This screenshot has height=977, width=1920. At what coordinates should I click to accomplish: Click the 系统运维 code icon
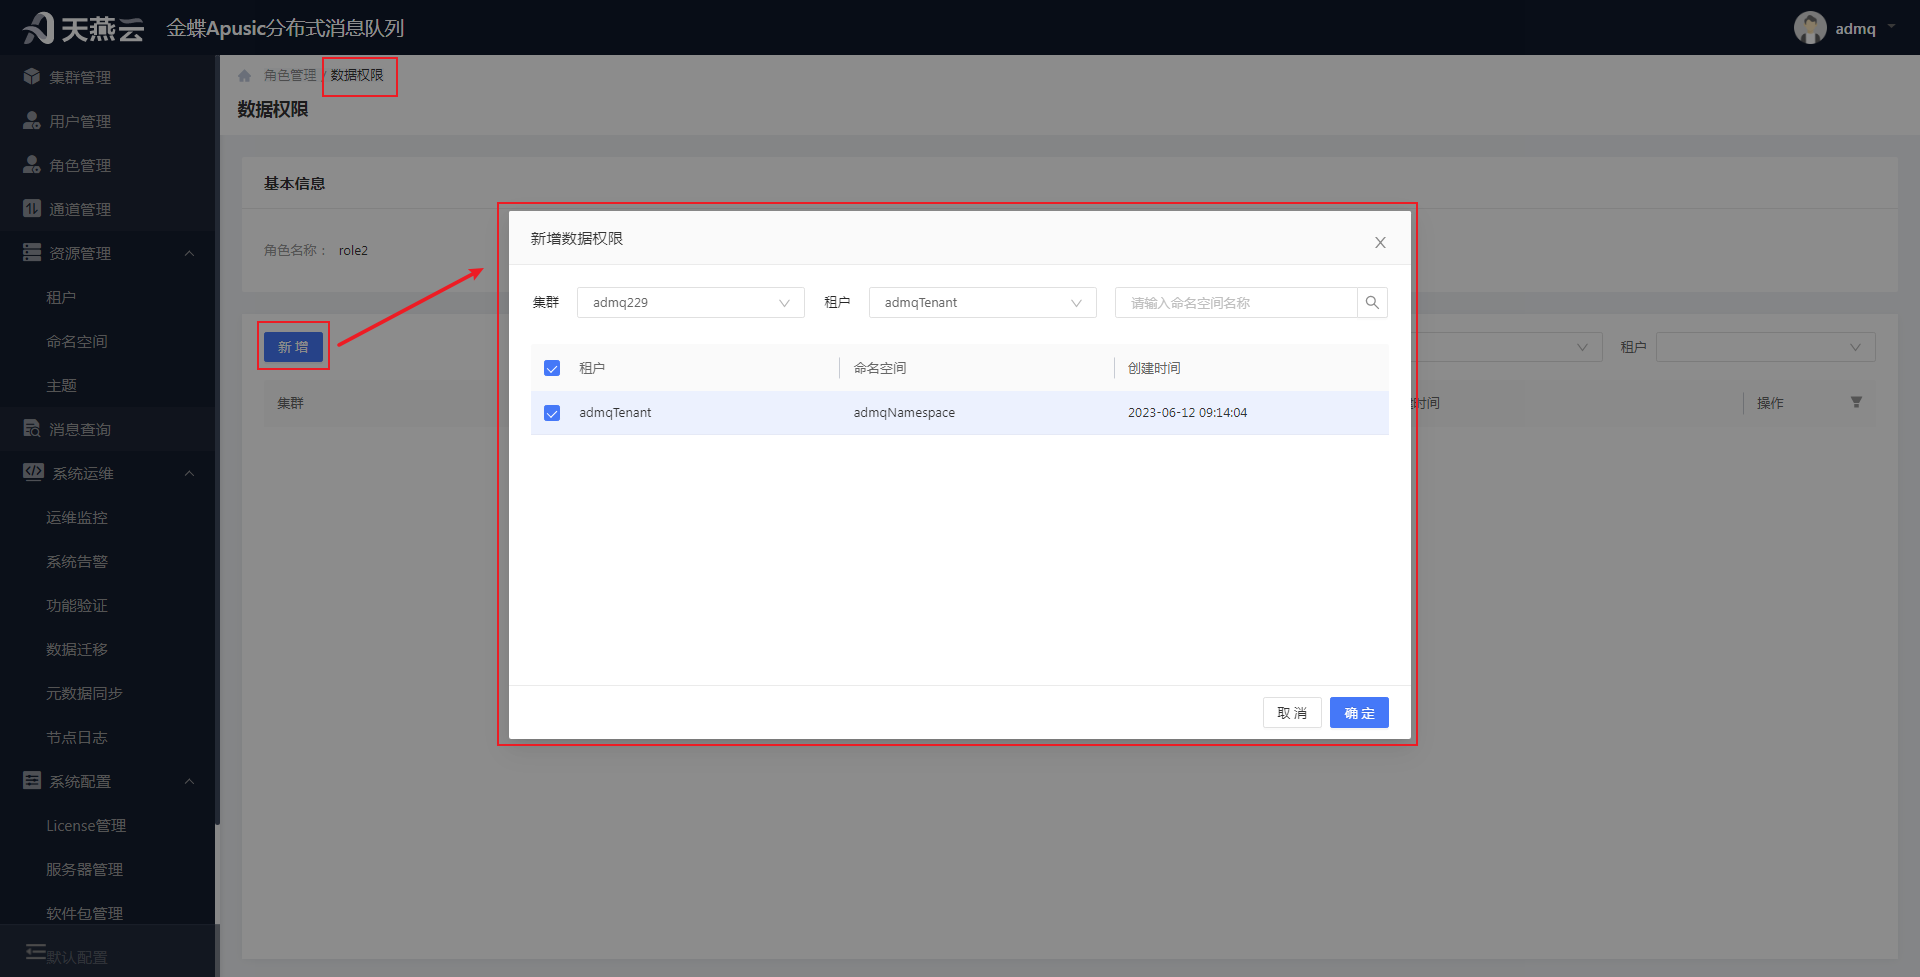(33, 472)
